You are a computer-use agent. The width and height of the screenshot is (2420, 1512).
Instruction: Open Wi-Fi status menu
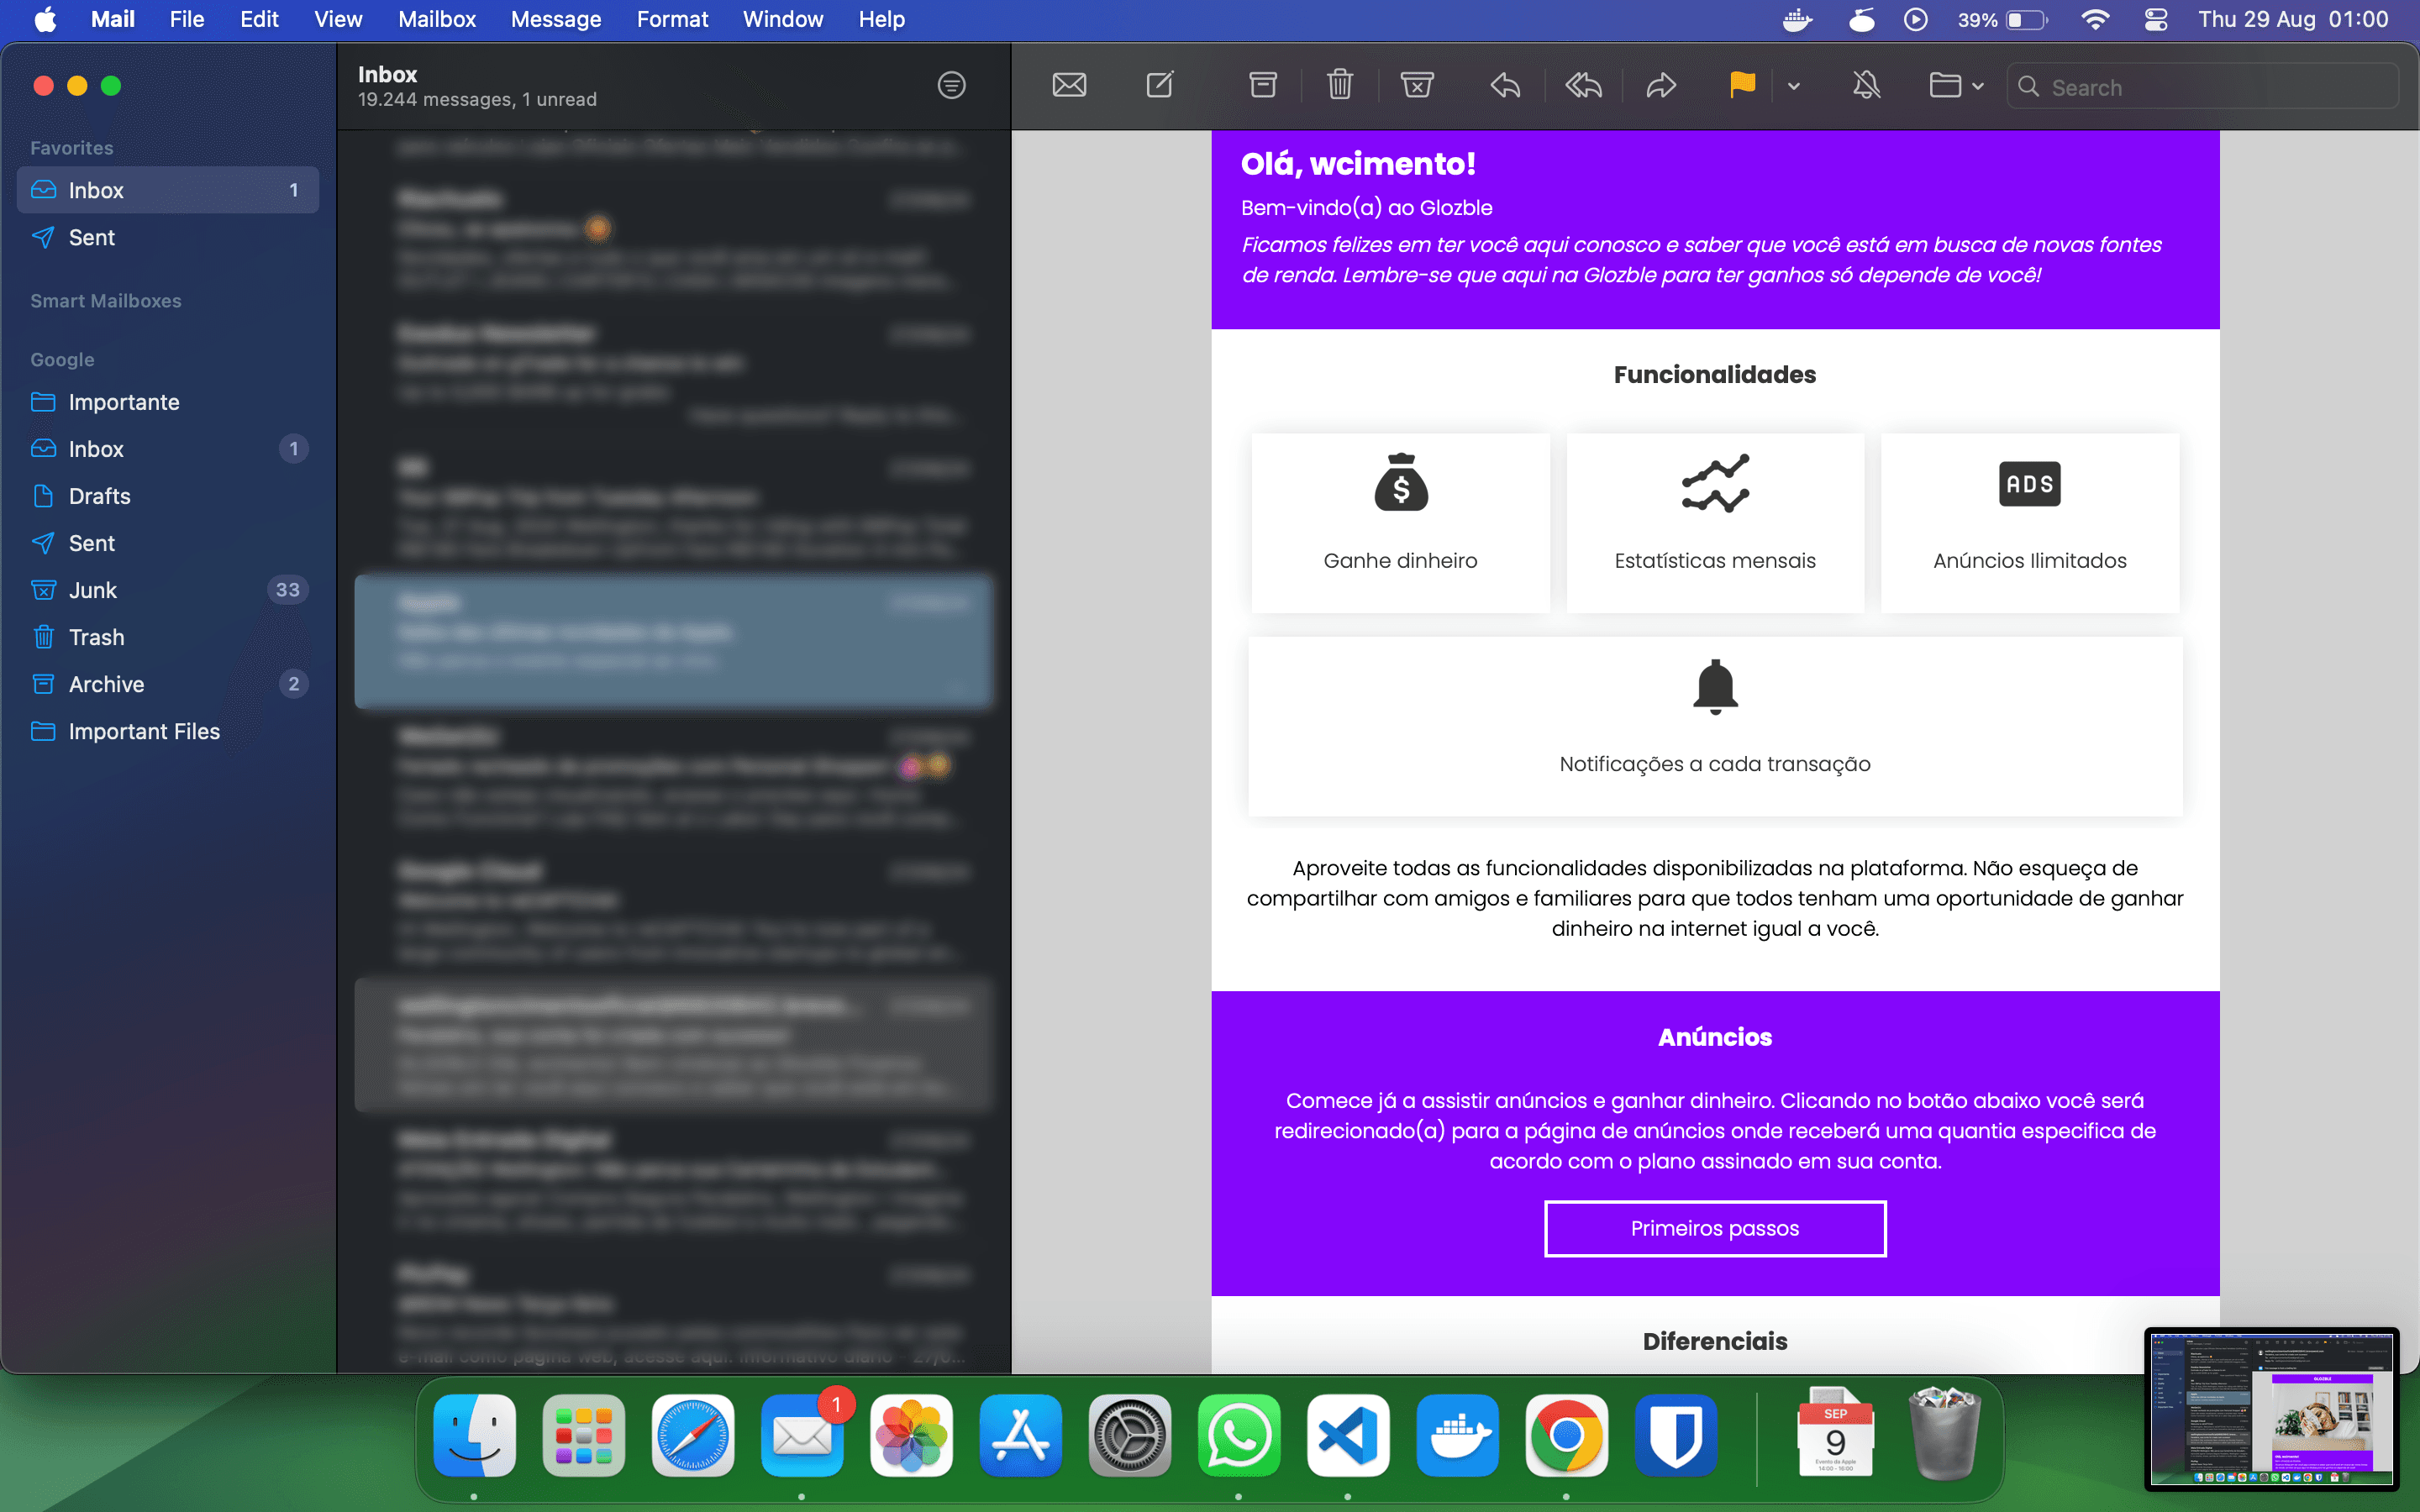[x=2095, y=19]
